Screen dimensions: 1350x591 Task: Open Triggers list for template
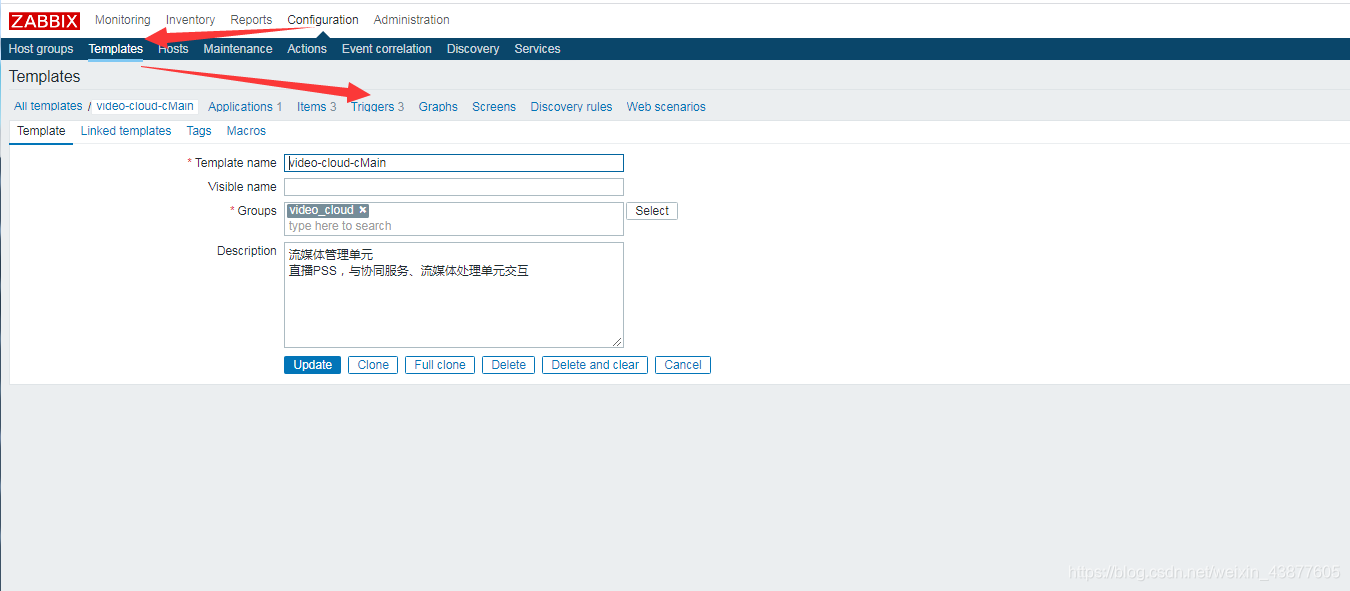[x=372, y=107]
